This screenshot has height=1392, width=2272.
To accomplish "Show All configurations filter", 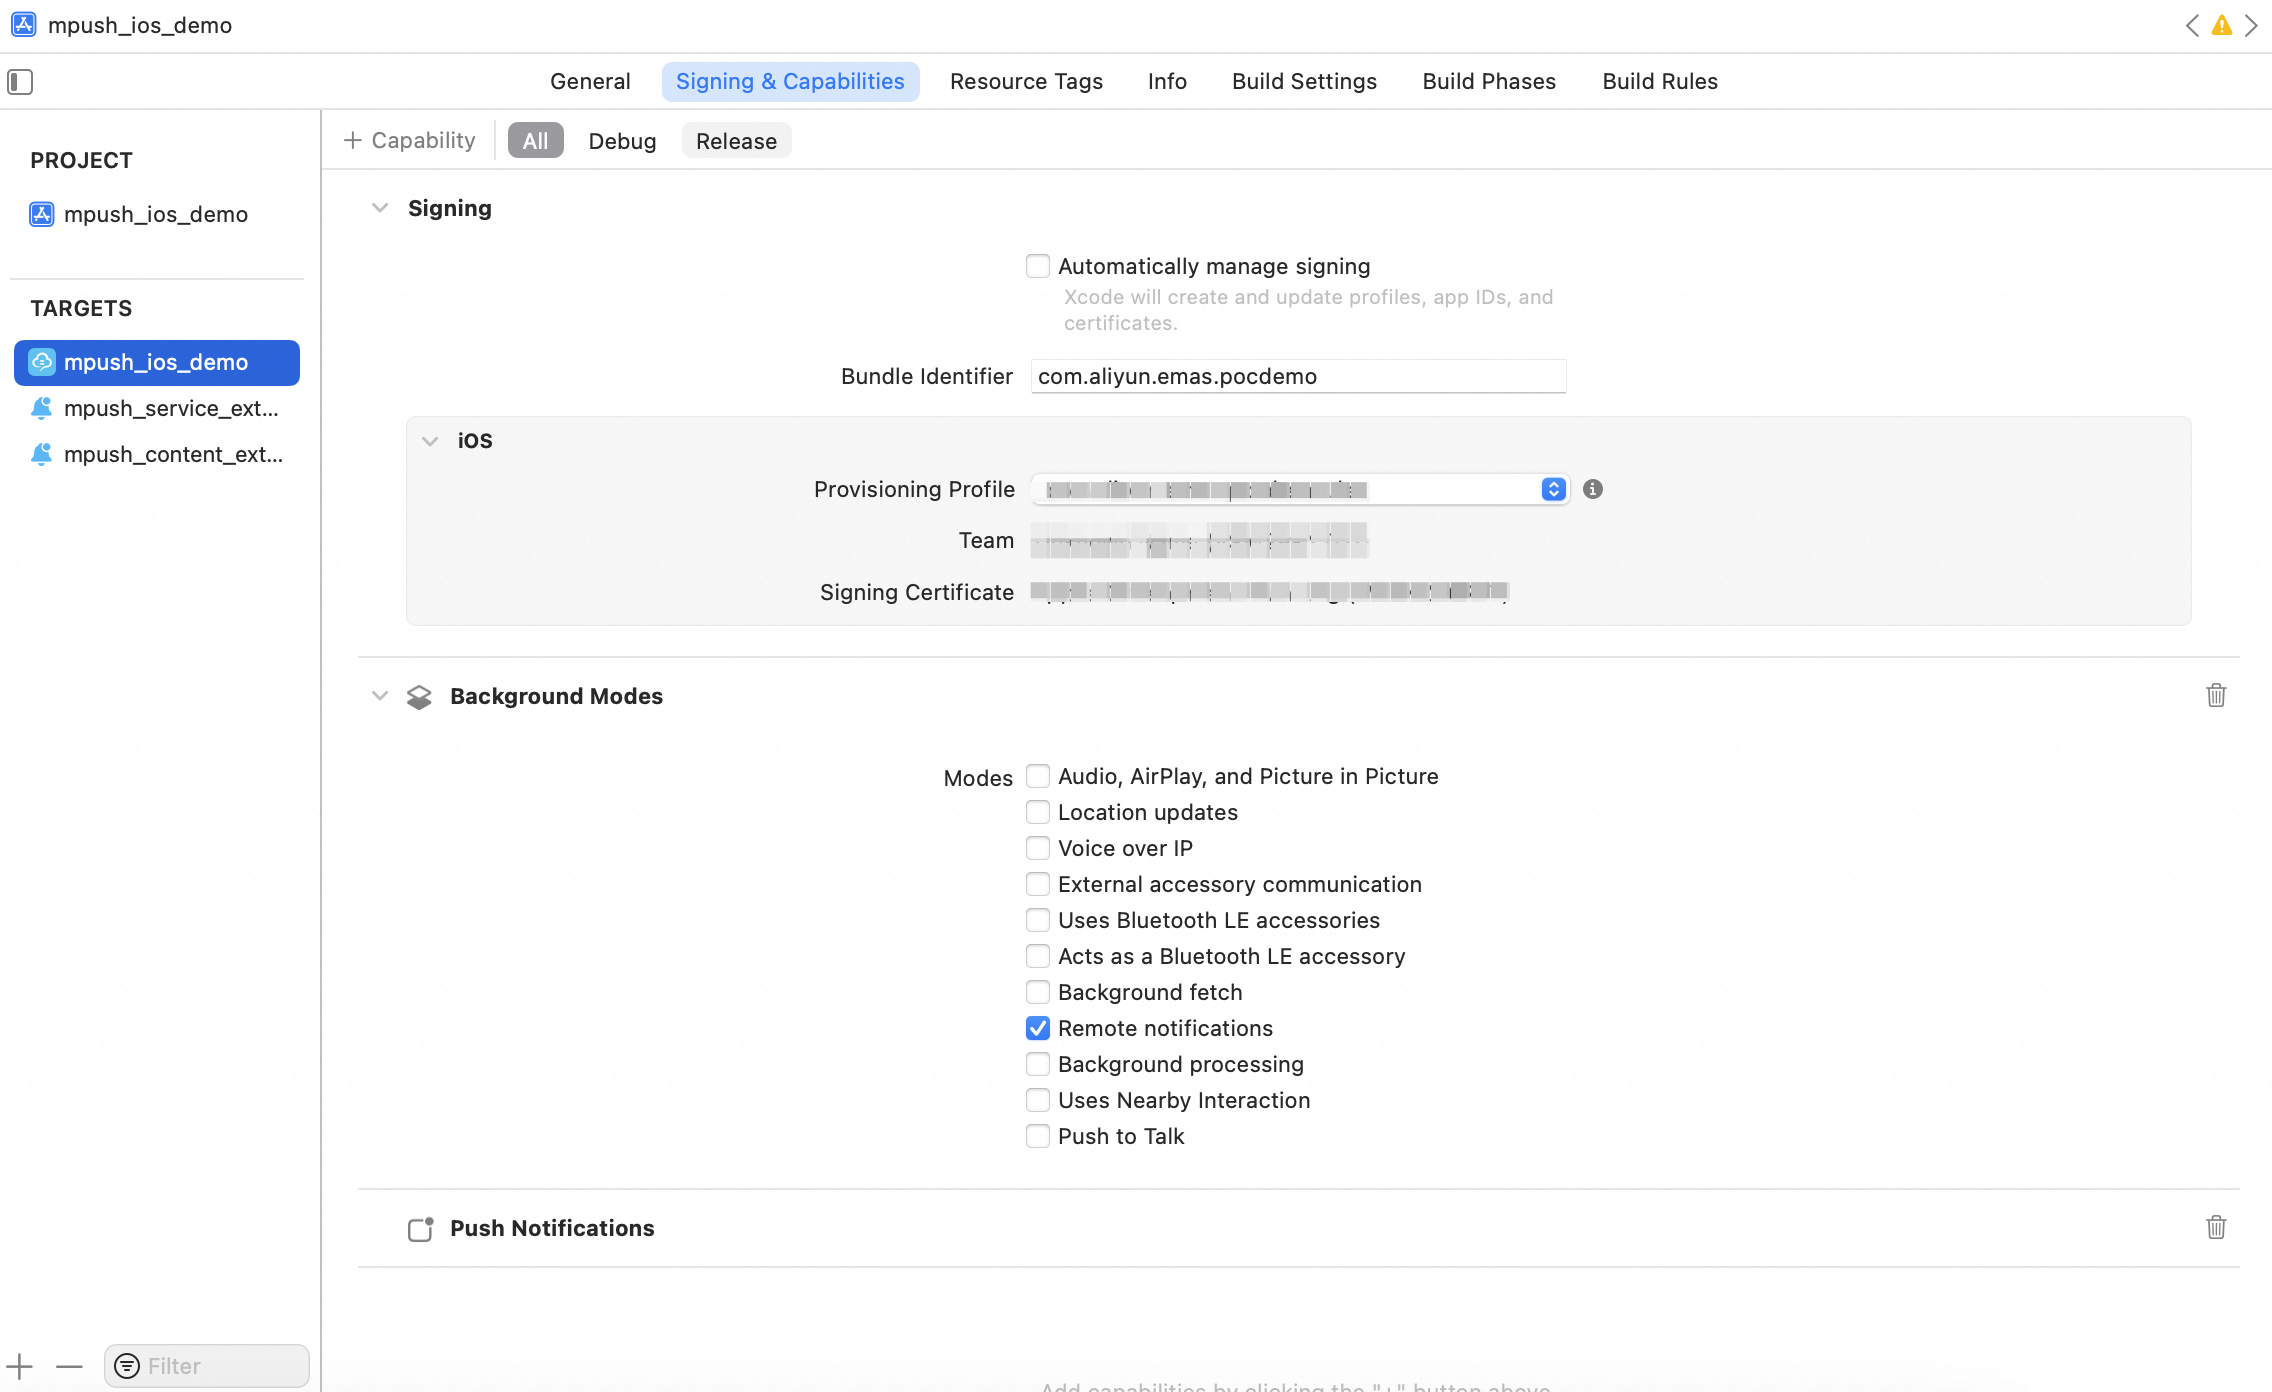I will point(535,140).
